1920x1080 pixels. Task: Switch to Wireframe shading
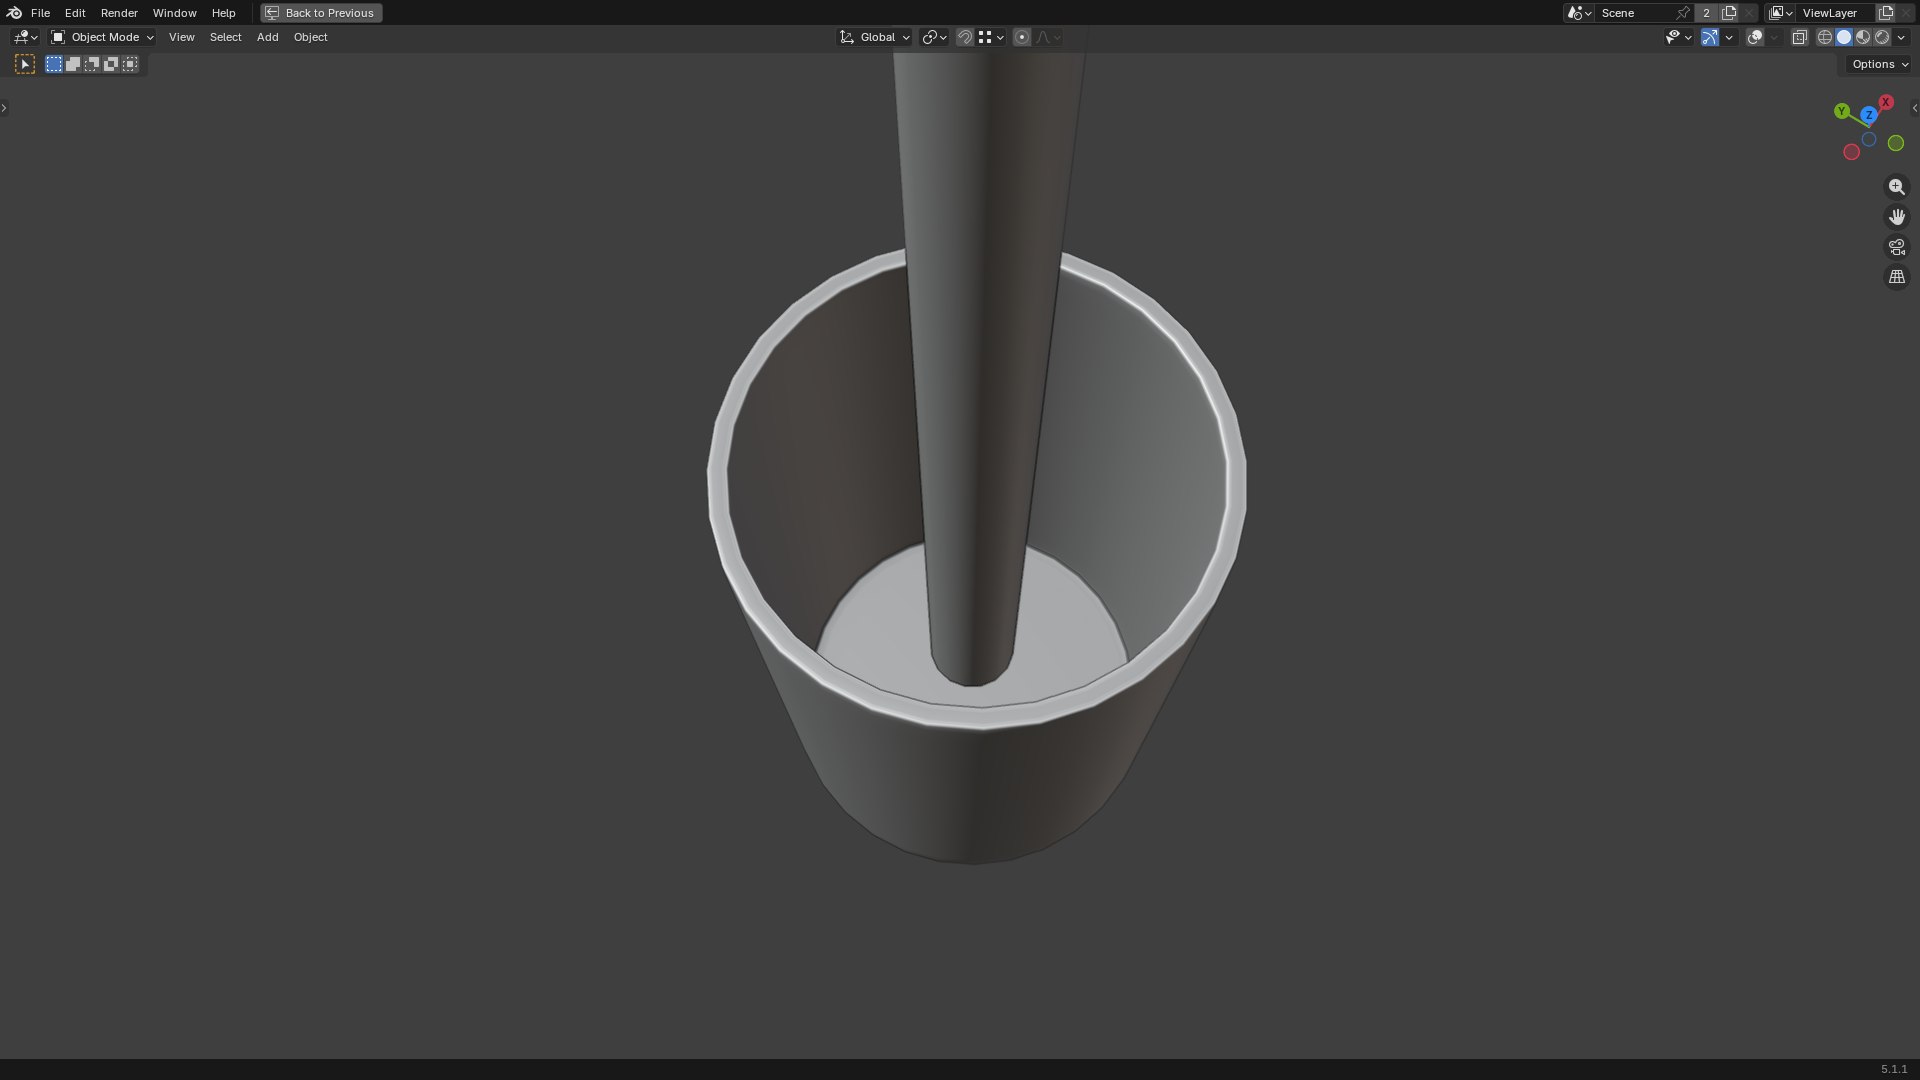(1825, 37)
